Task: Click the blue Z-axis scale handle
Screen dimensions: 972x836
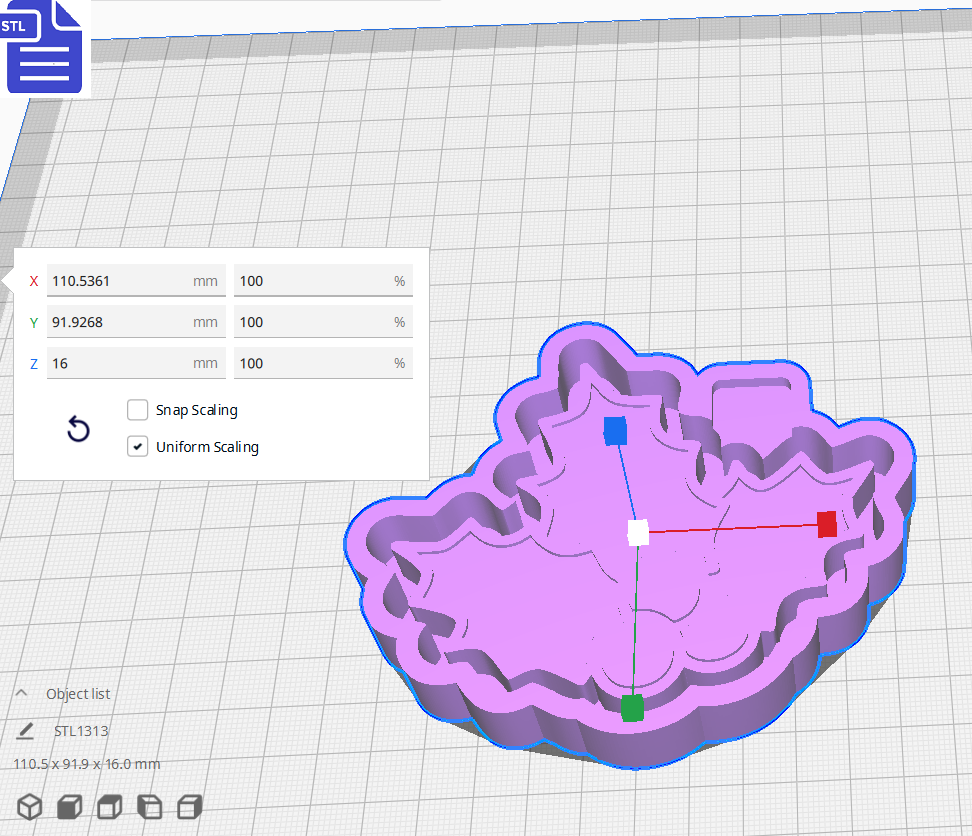Action: [617, 431]
